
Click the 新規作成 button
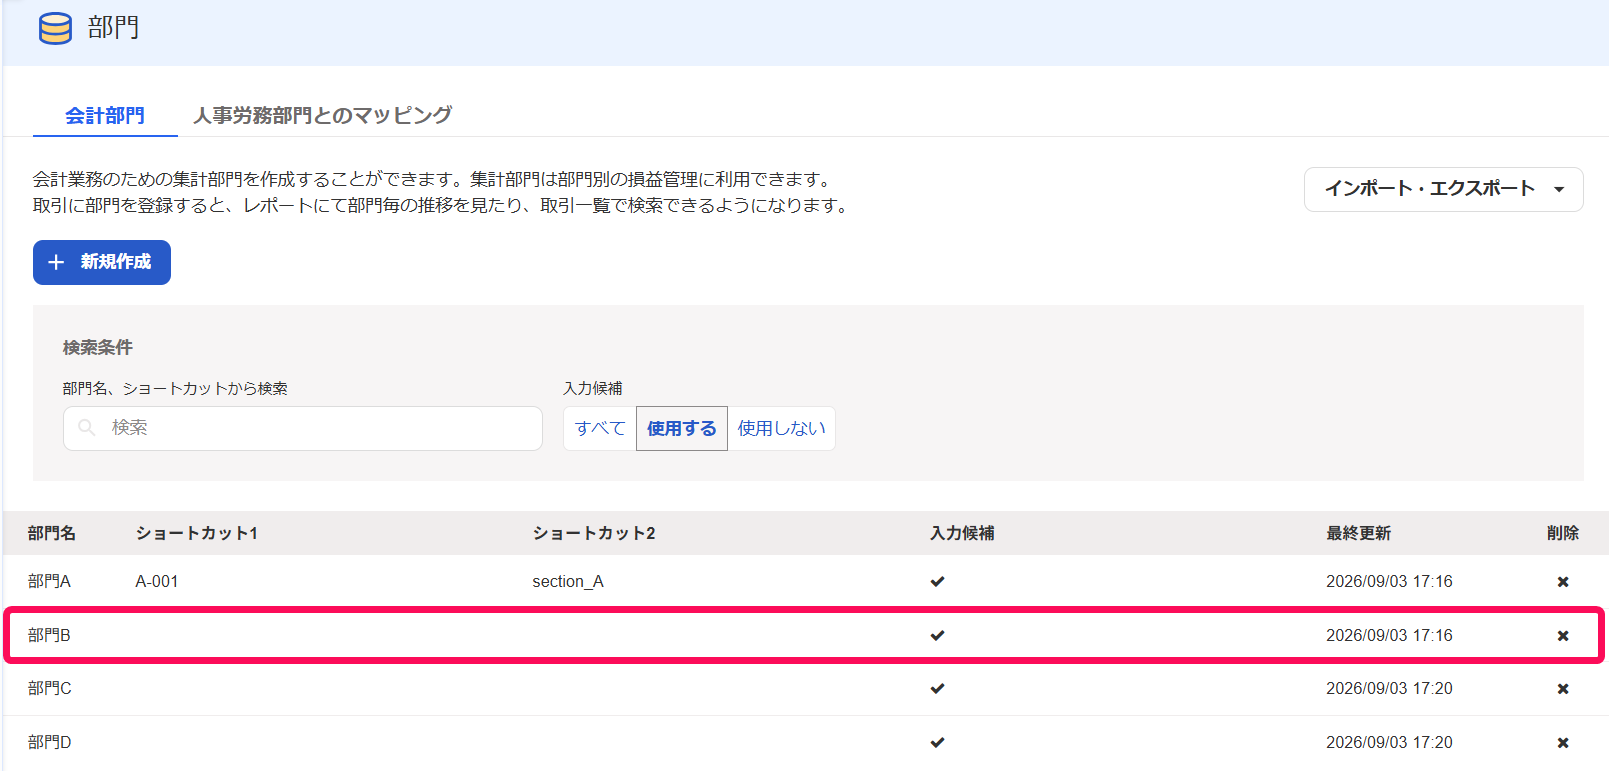point(102,262)
